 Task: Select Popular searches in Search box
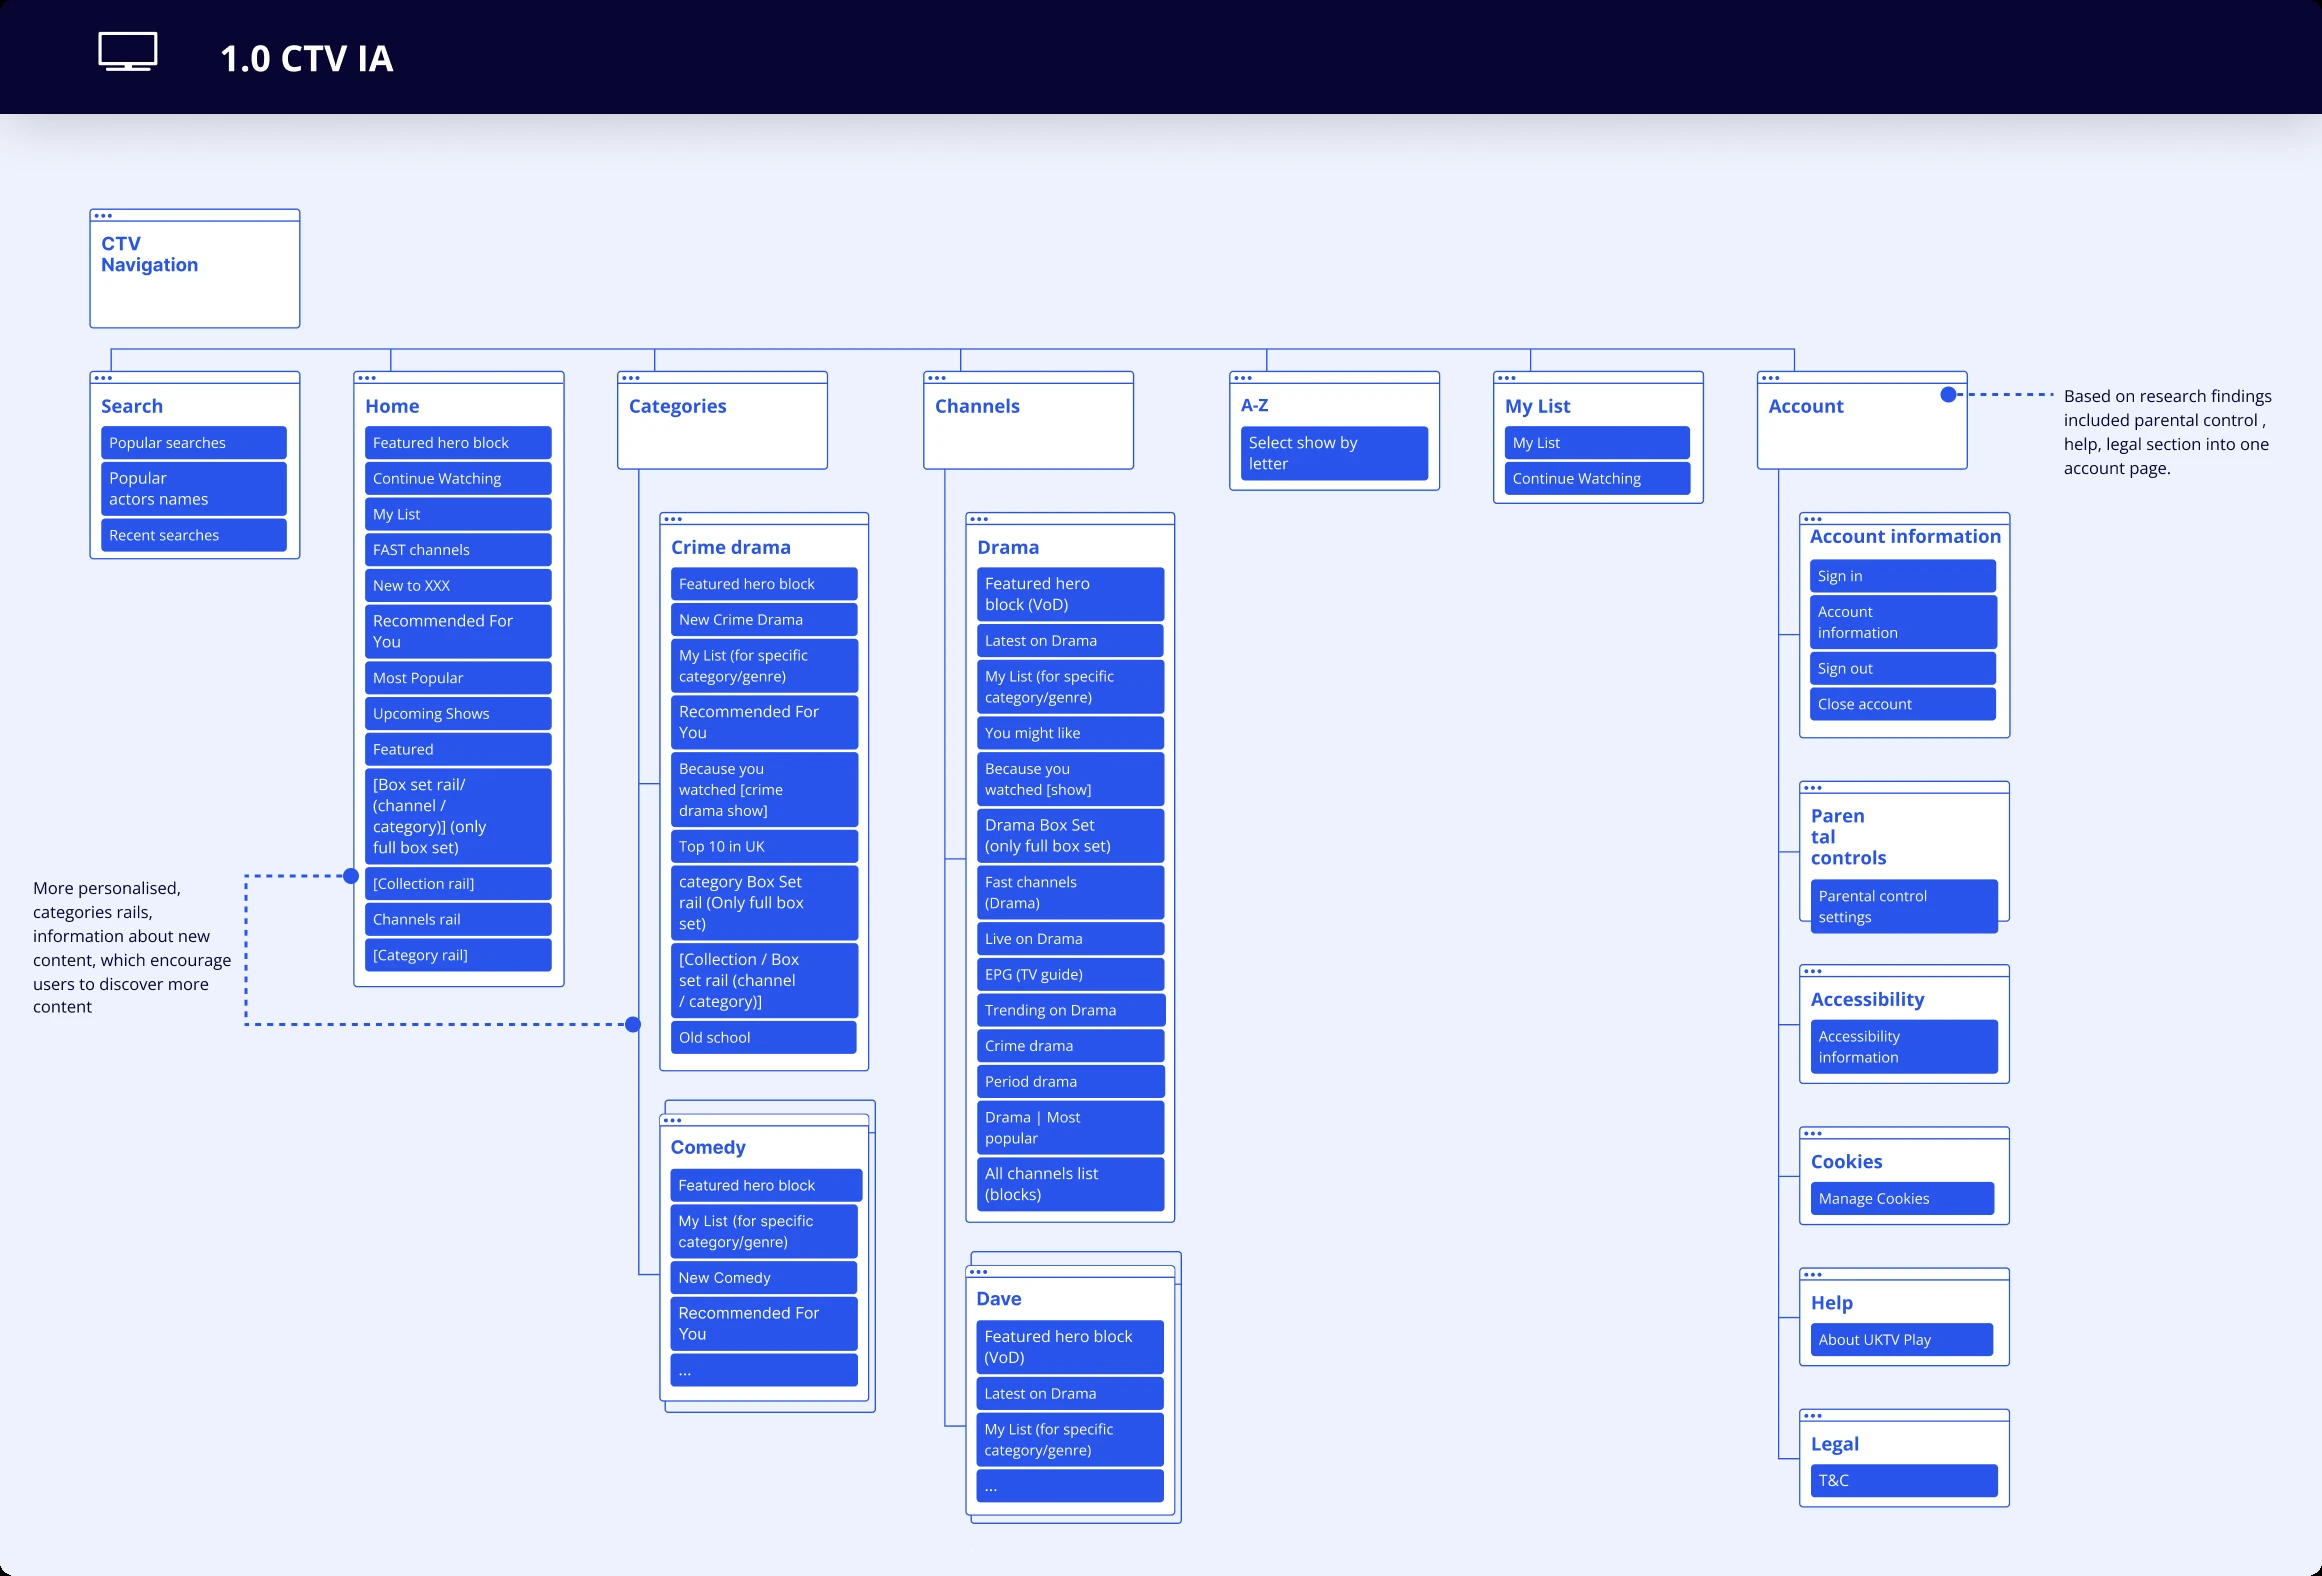(x=194, y=443)
